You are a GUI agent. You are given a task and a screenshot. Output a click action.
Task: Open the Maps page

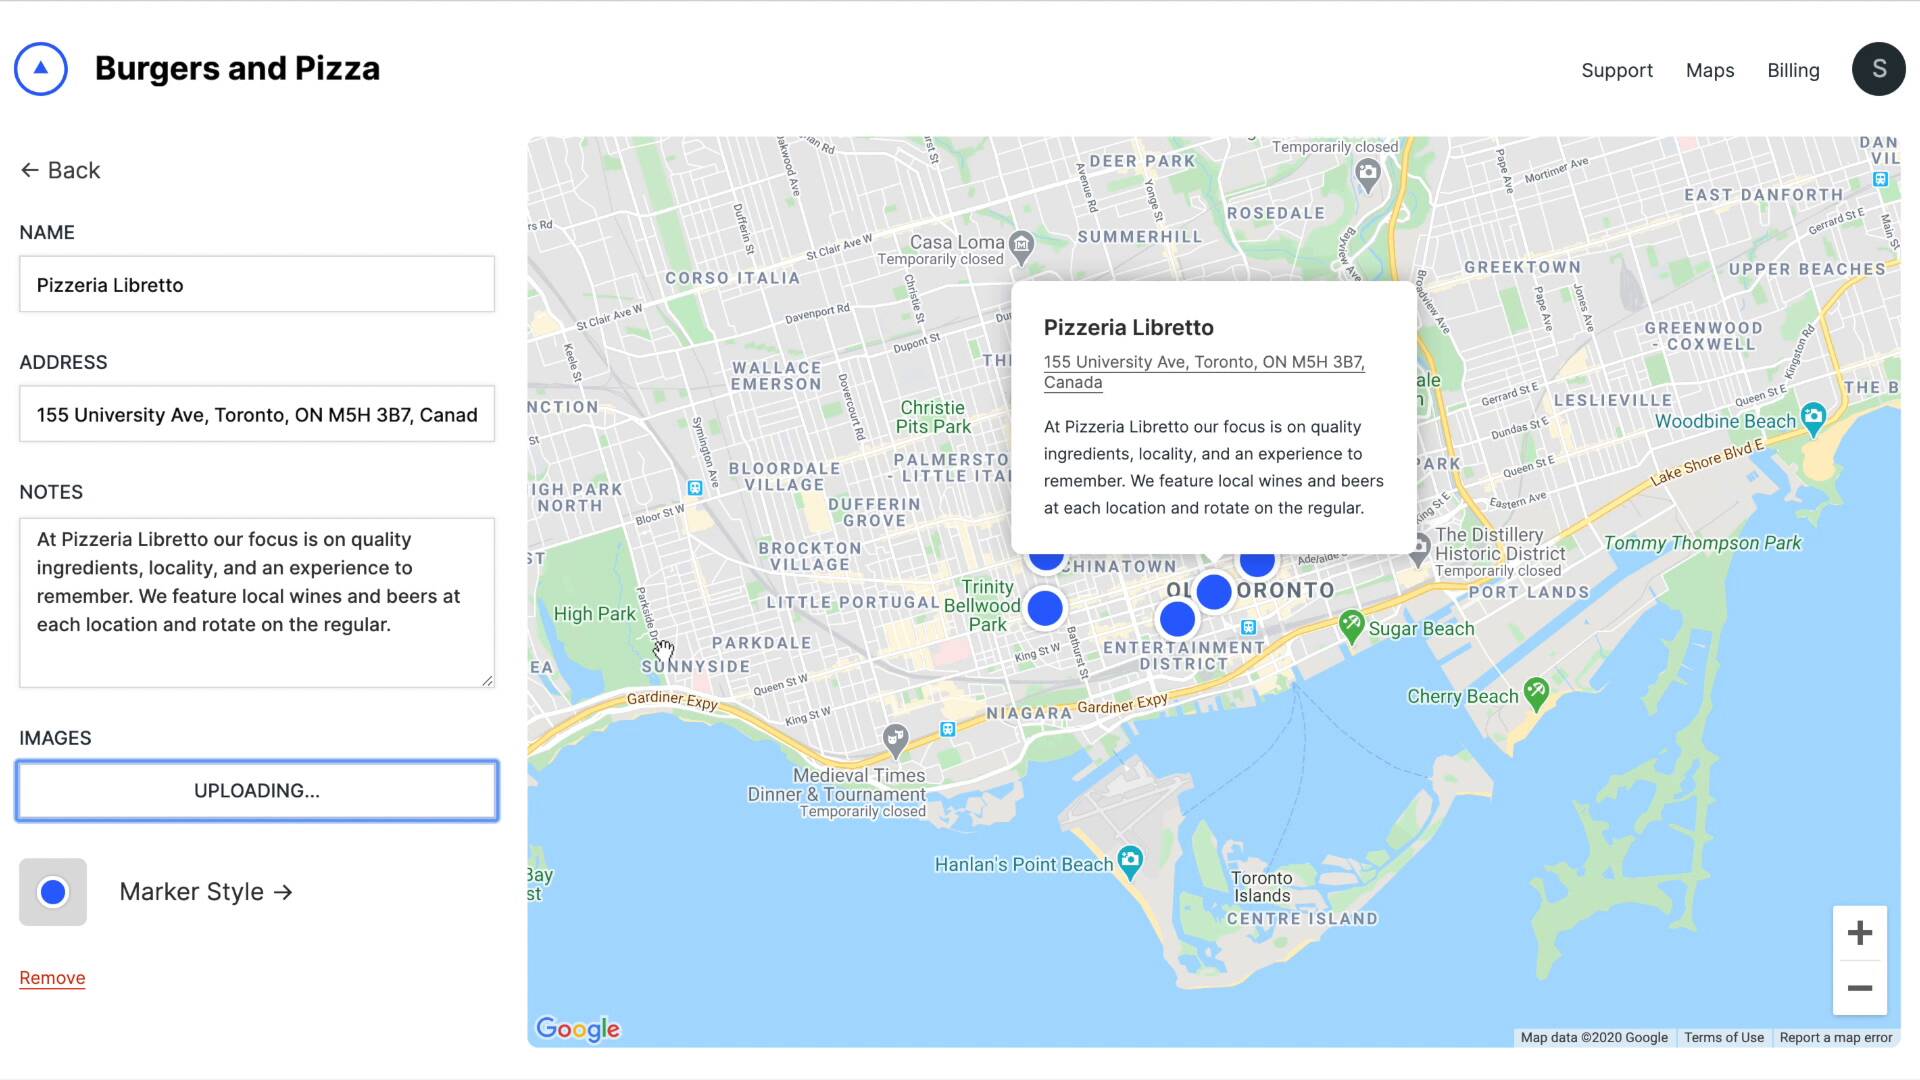(1709, 70)
